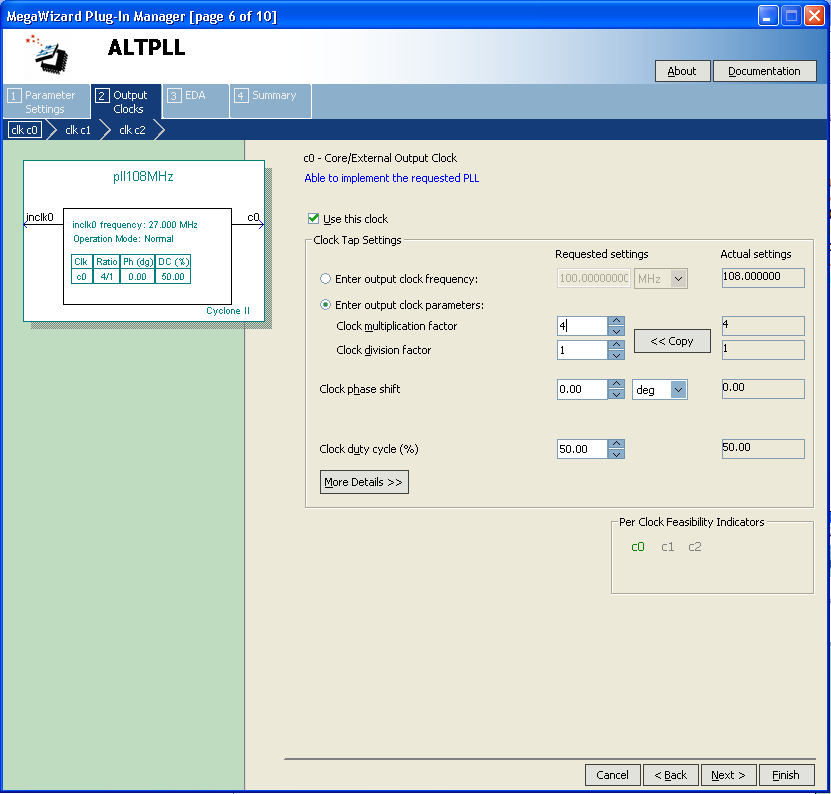Click the Finish button

coord(786,775)
